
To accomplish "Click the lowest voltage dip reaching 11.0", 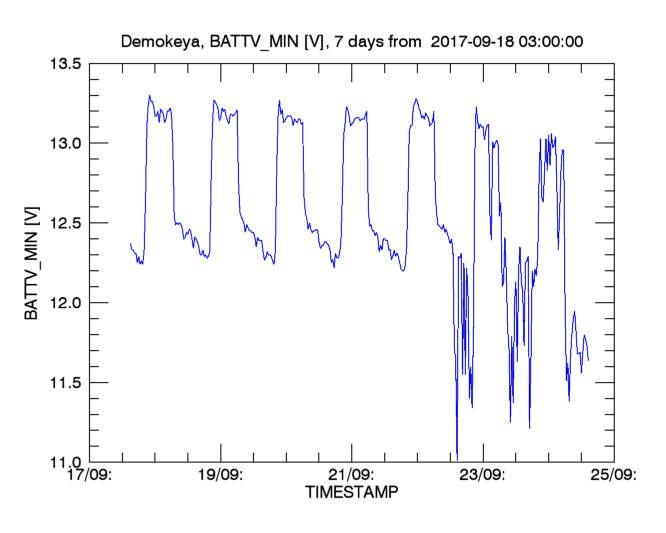I will coord(457,458).
